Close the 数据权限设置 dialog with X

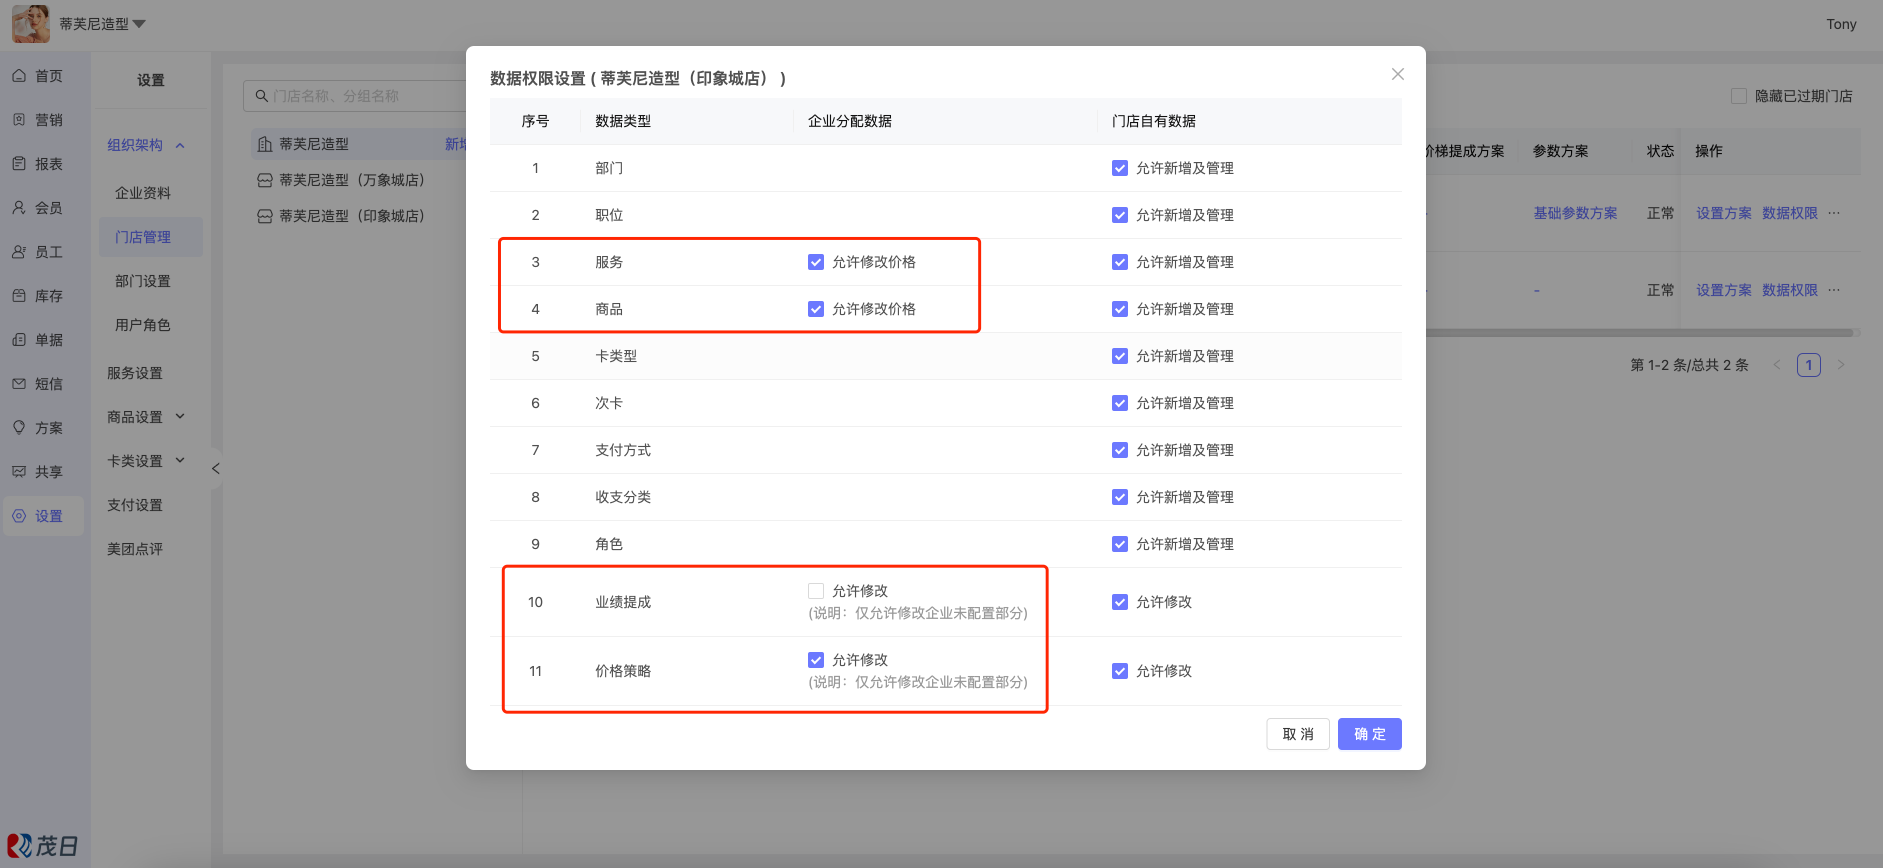(1397, 74)
